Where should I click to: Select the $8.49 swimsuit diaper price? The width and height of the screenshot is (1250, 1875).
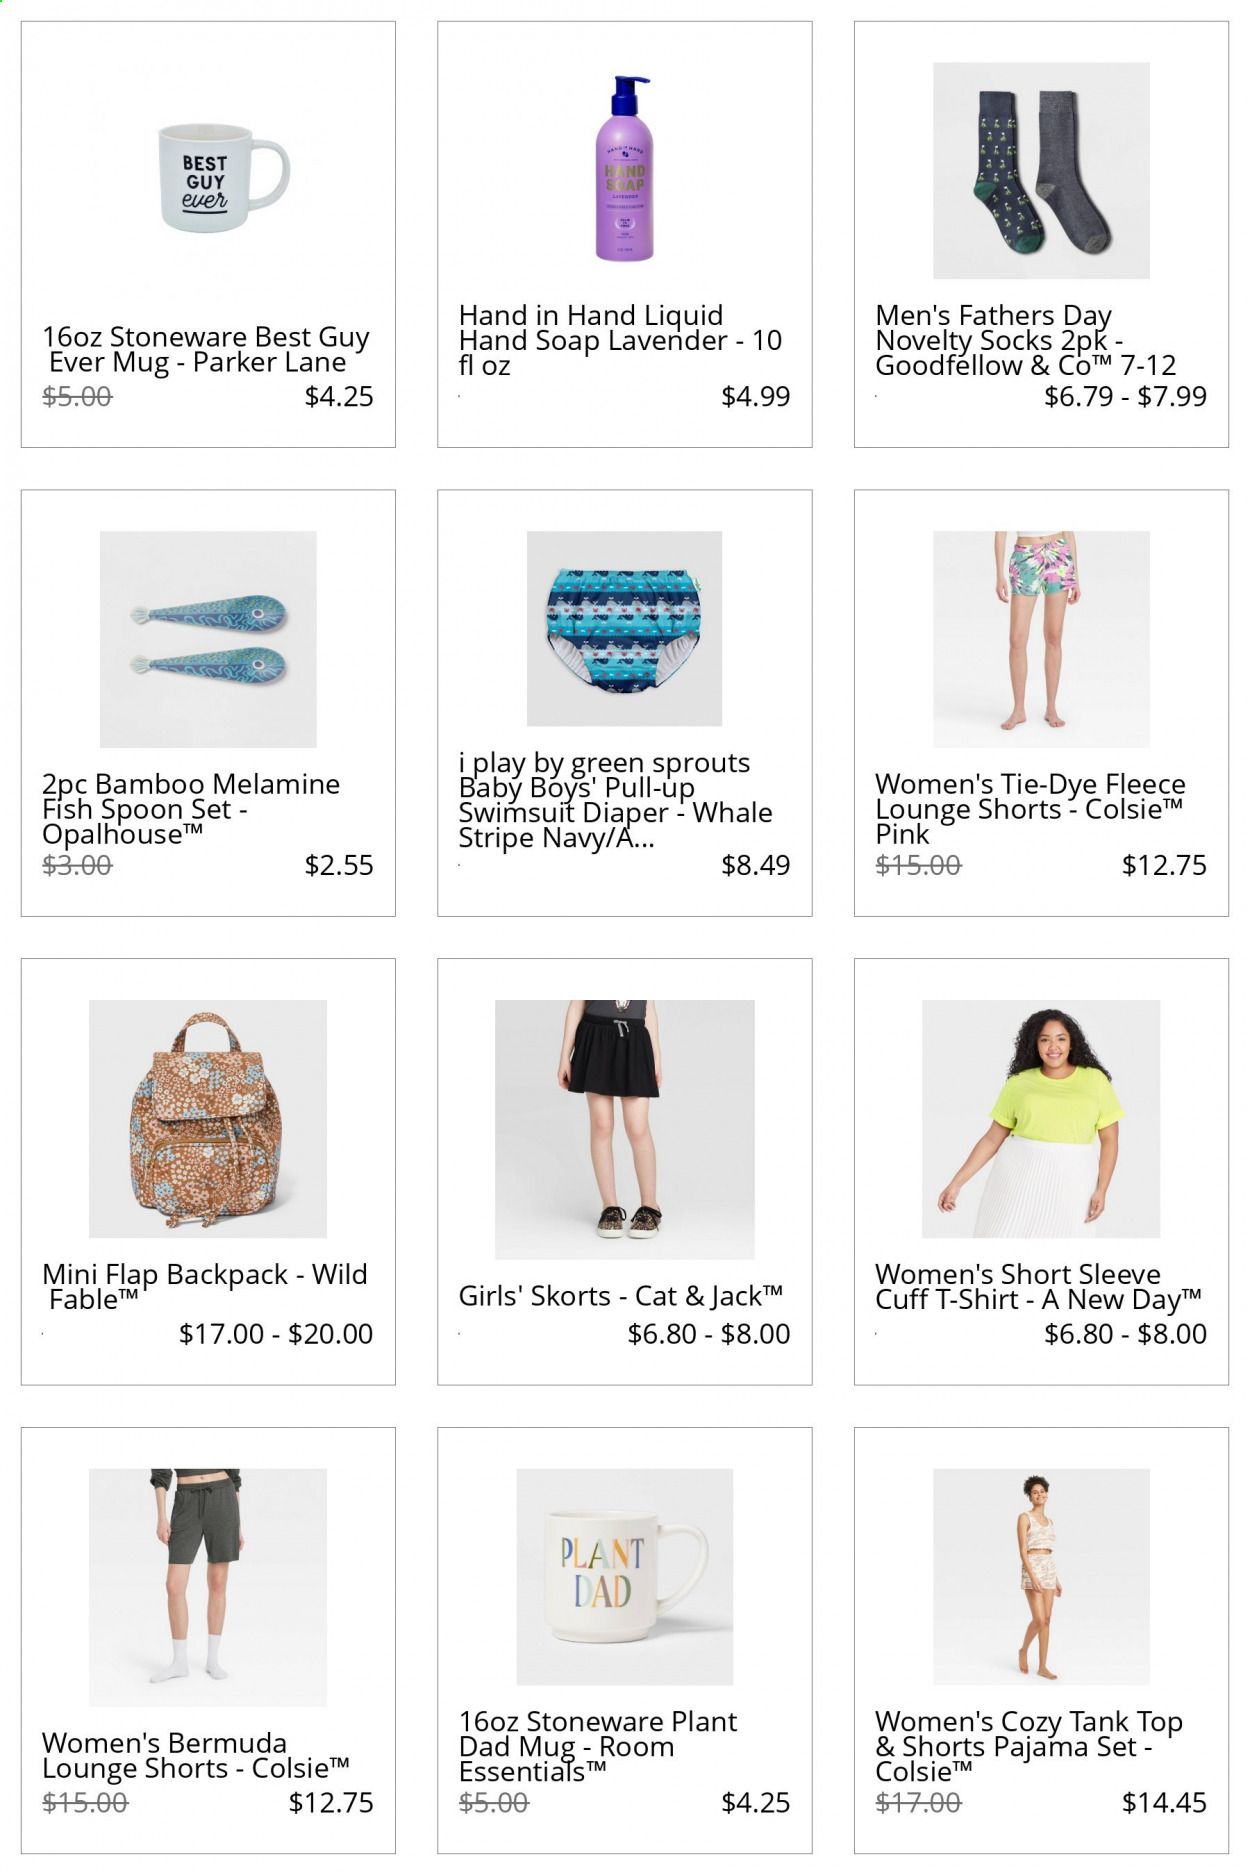tap(755, 865)
